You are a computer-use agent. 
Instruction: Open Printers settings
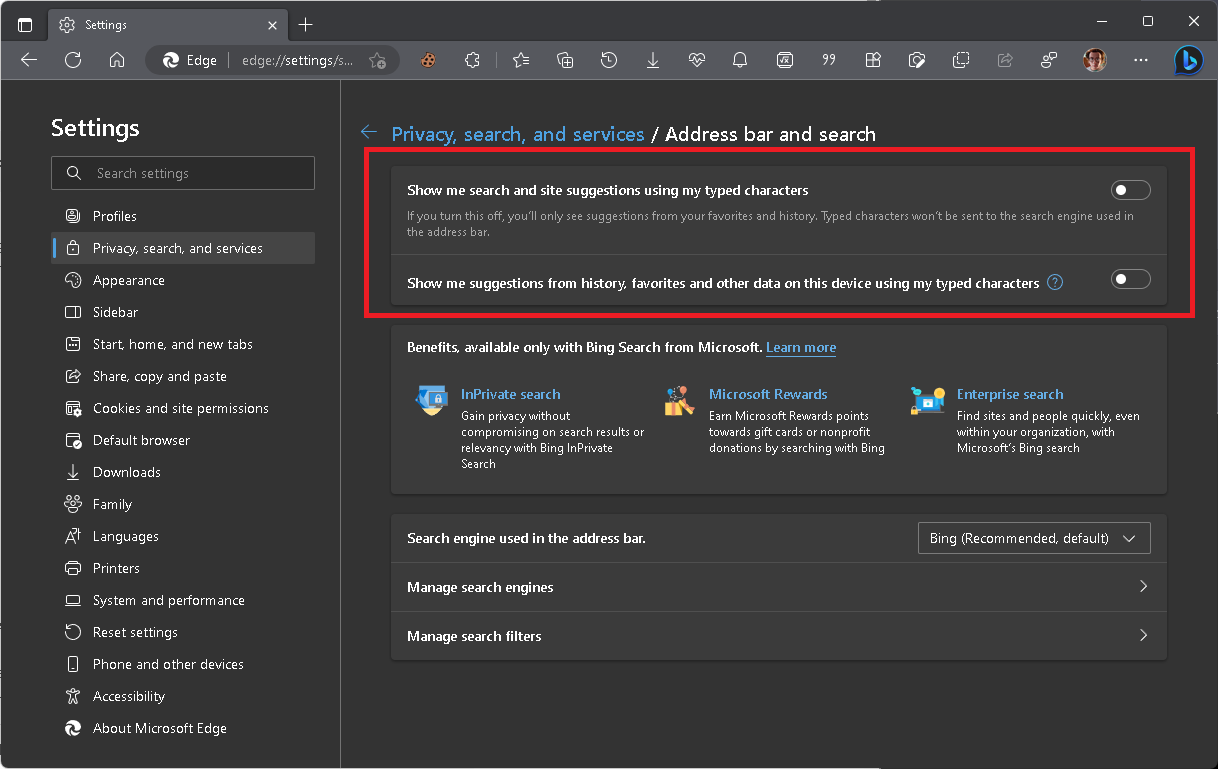point(183,568)
